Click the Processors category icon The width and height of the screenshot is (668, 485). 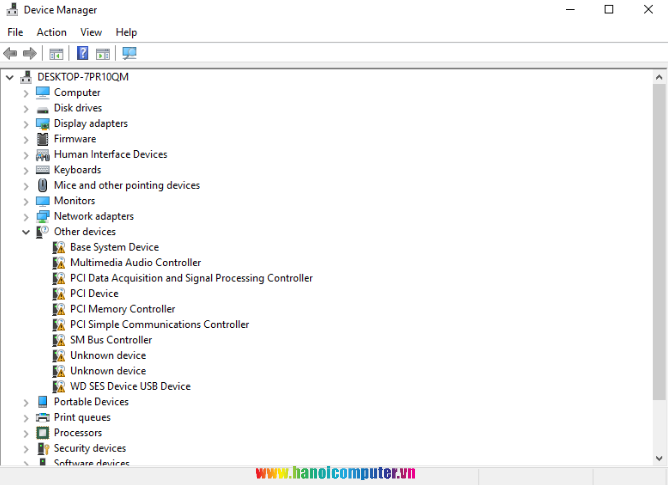pyautogui.click(x=43, y=433)
